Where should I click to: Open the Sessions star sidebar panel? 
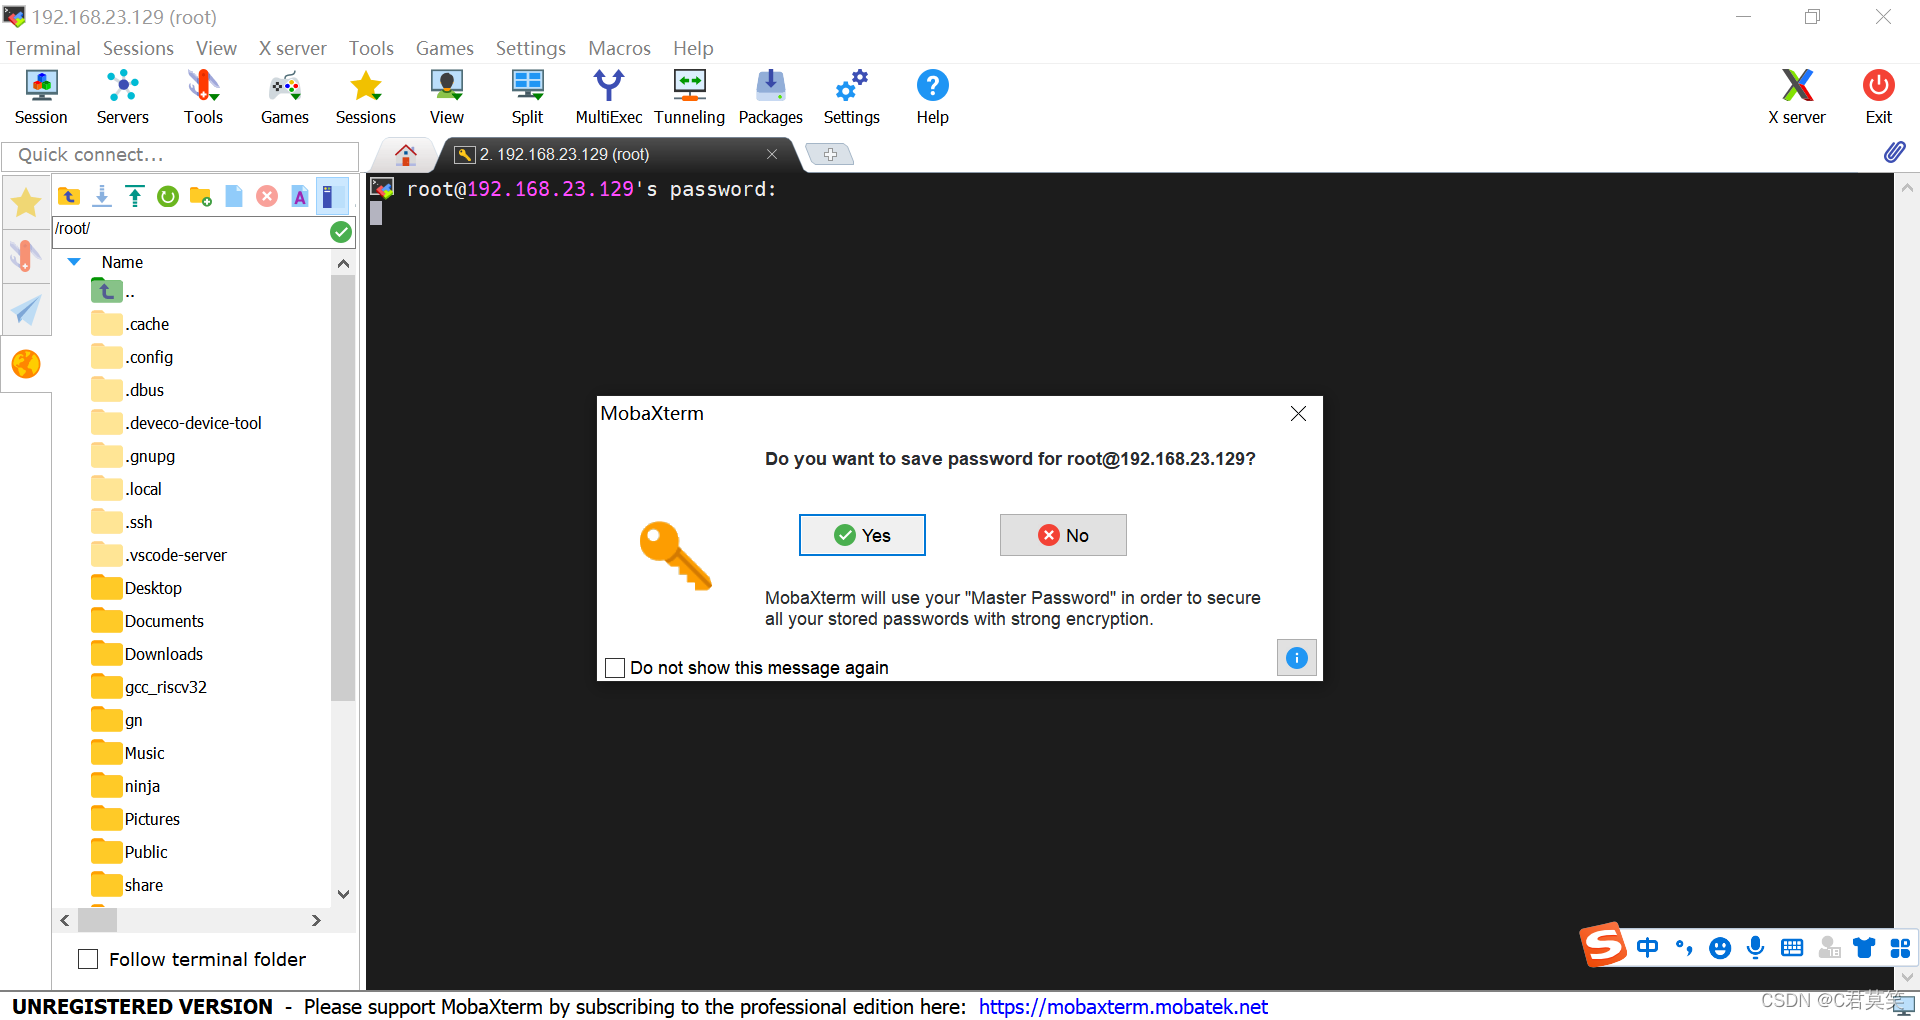[25, 202]
